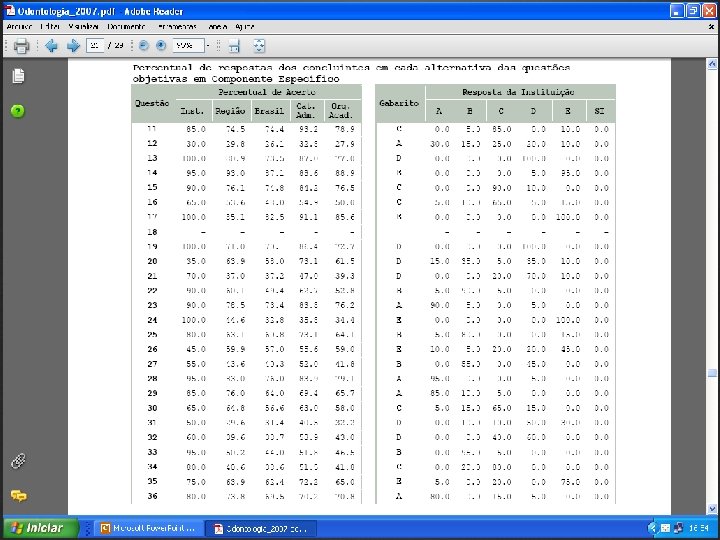Click the 'Resposta da Instituição' header
Screen dimensions: 720x540
coord(518,92)
